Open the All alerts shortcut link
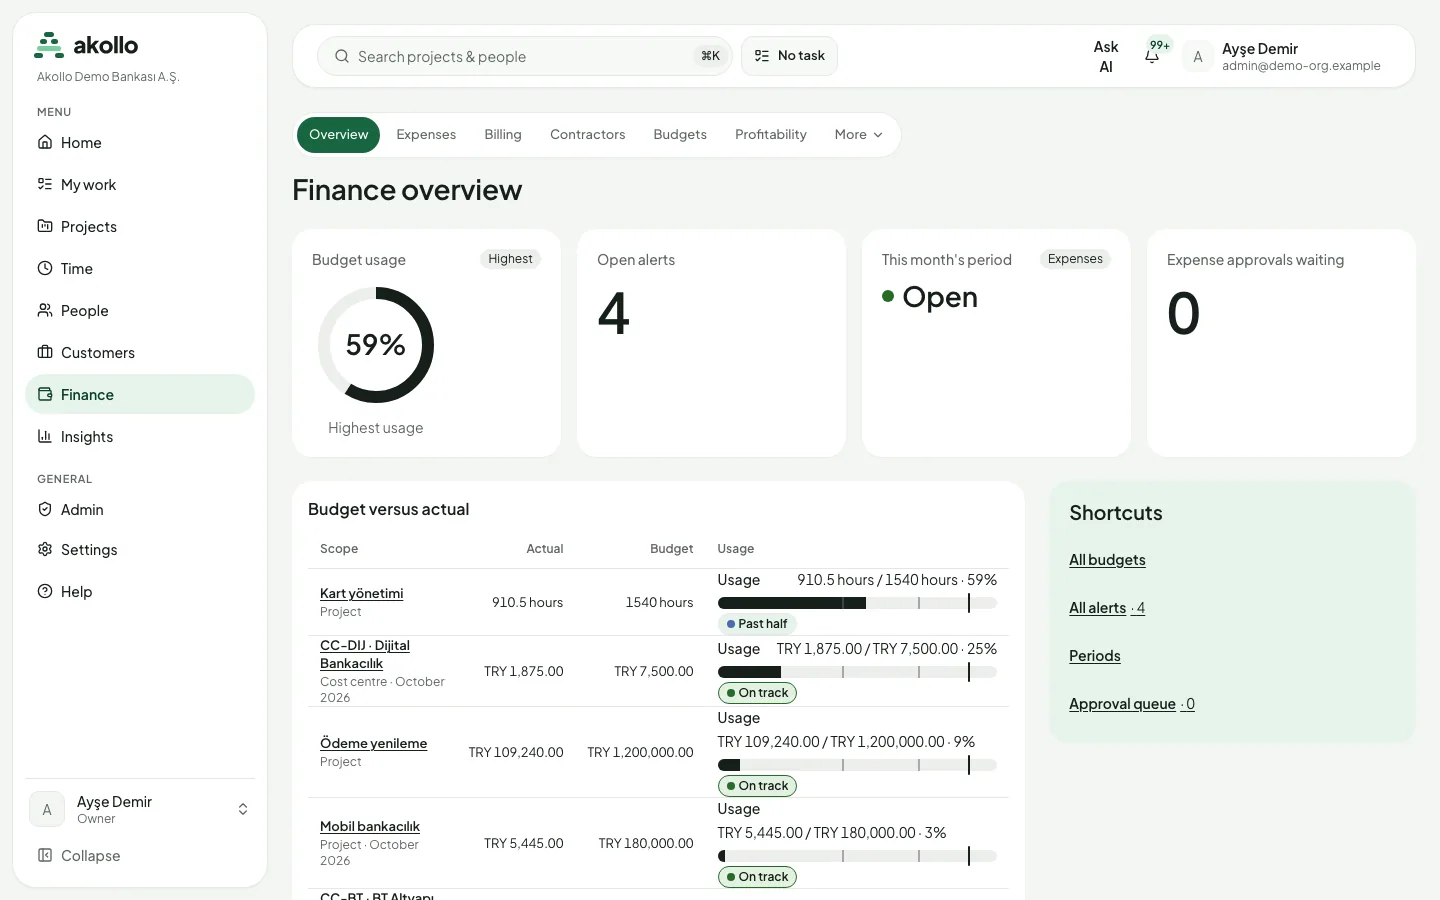Screen dimensions: 1440x900 (1107, 608)
